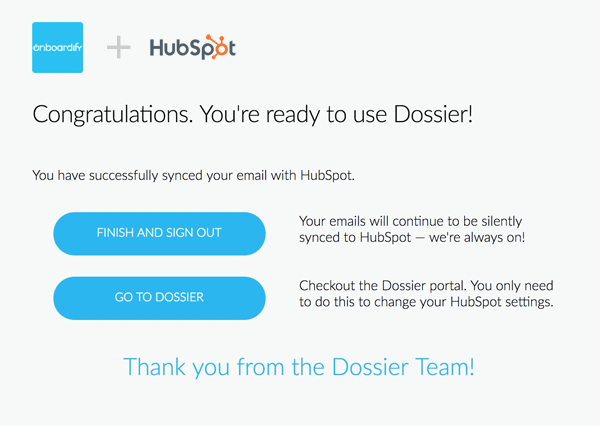
Task: Click "silently" in the email sync description
Action: pos(500,221)
